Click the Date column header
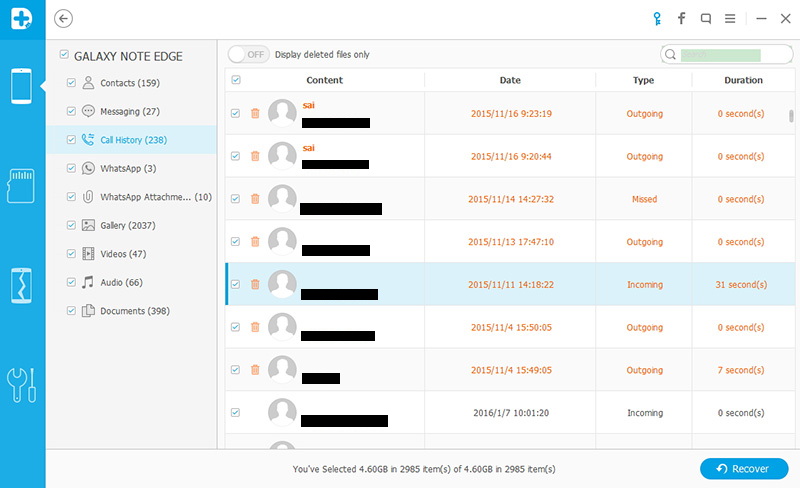This screenshot has height=488, width=800. pyautogui.click(x=510, y=80)
